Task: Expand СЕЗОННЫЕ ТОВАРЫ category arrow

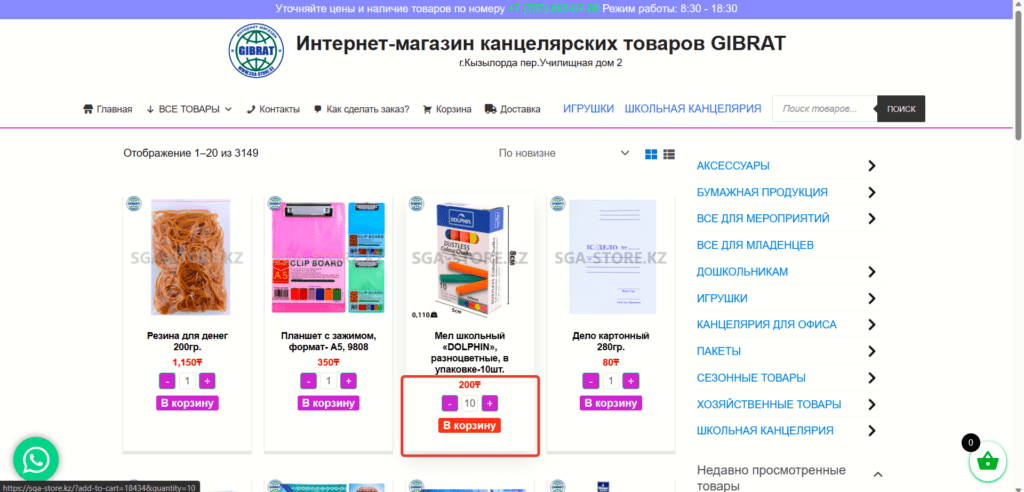Action: point(872,378)
